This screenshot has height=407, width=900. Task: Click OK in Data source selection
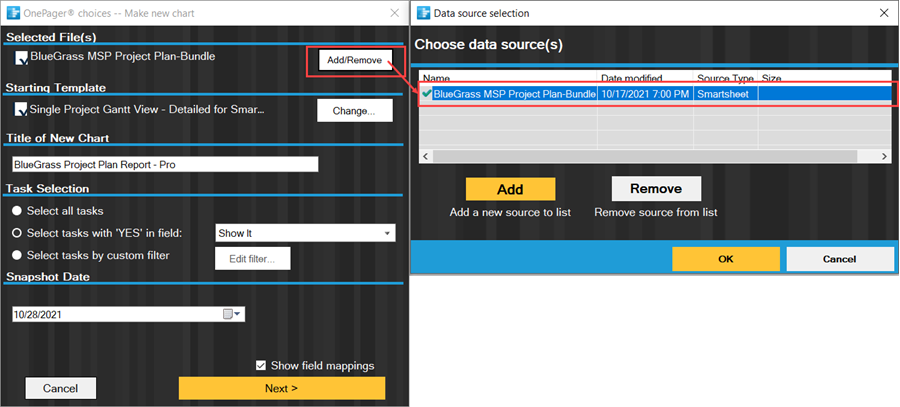tap(726, 259)
